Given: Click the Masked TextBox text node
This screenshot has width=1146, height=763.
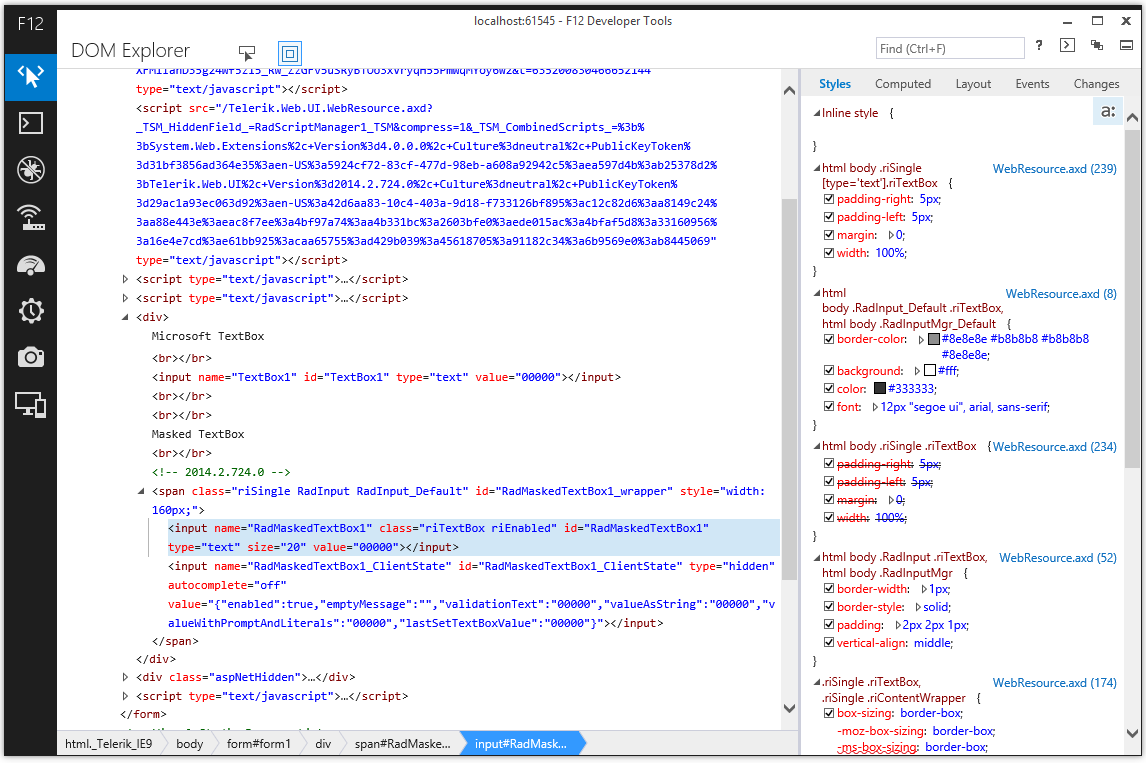Looking at the screenshot, I should 197,434.
